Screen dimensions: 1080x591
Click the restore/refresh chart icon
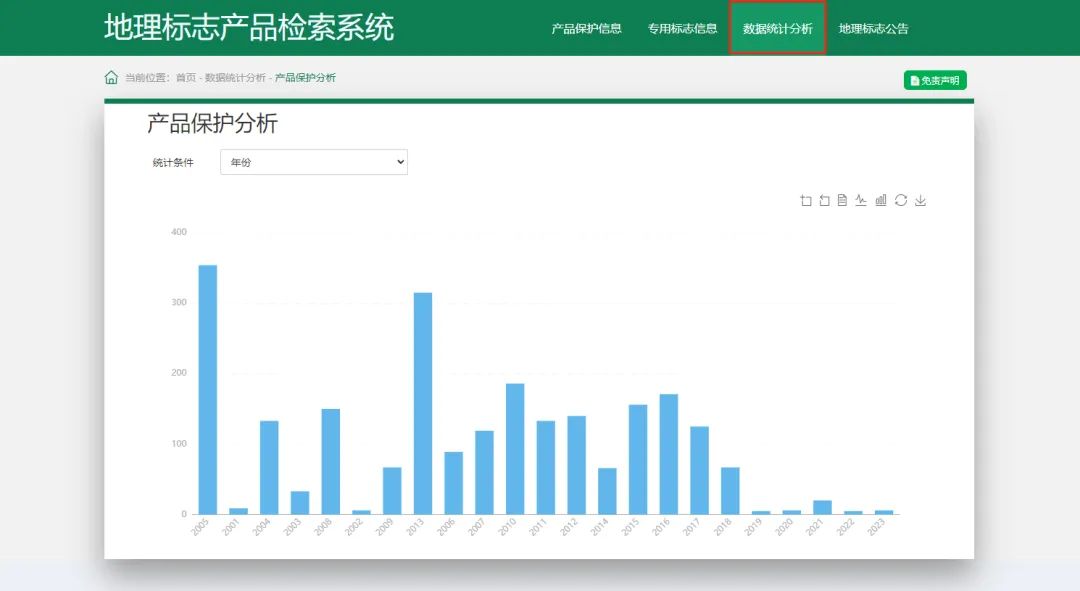(901, 200)
